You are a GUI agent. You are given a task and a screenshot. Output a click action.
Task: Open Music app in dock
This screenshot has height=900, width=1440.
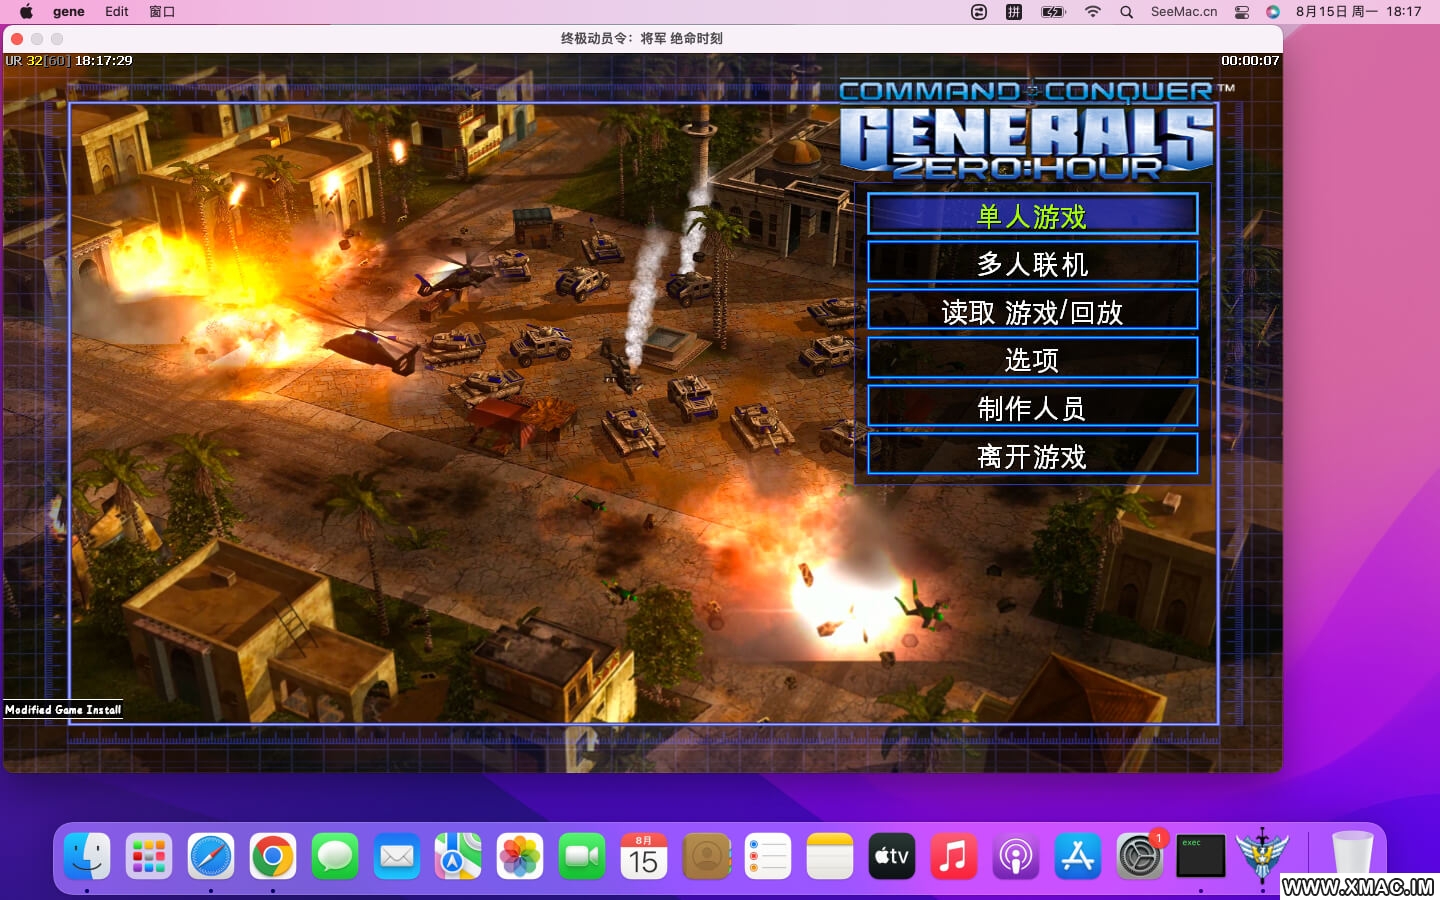[954, 857]
